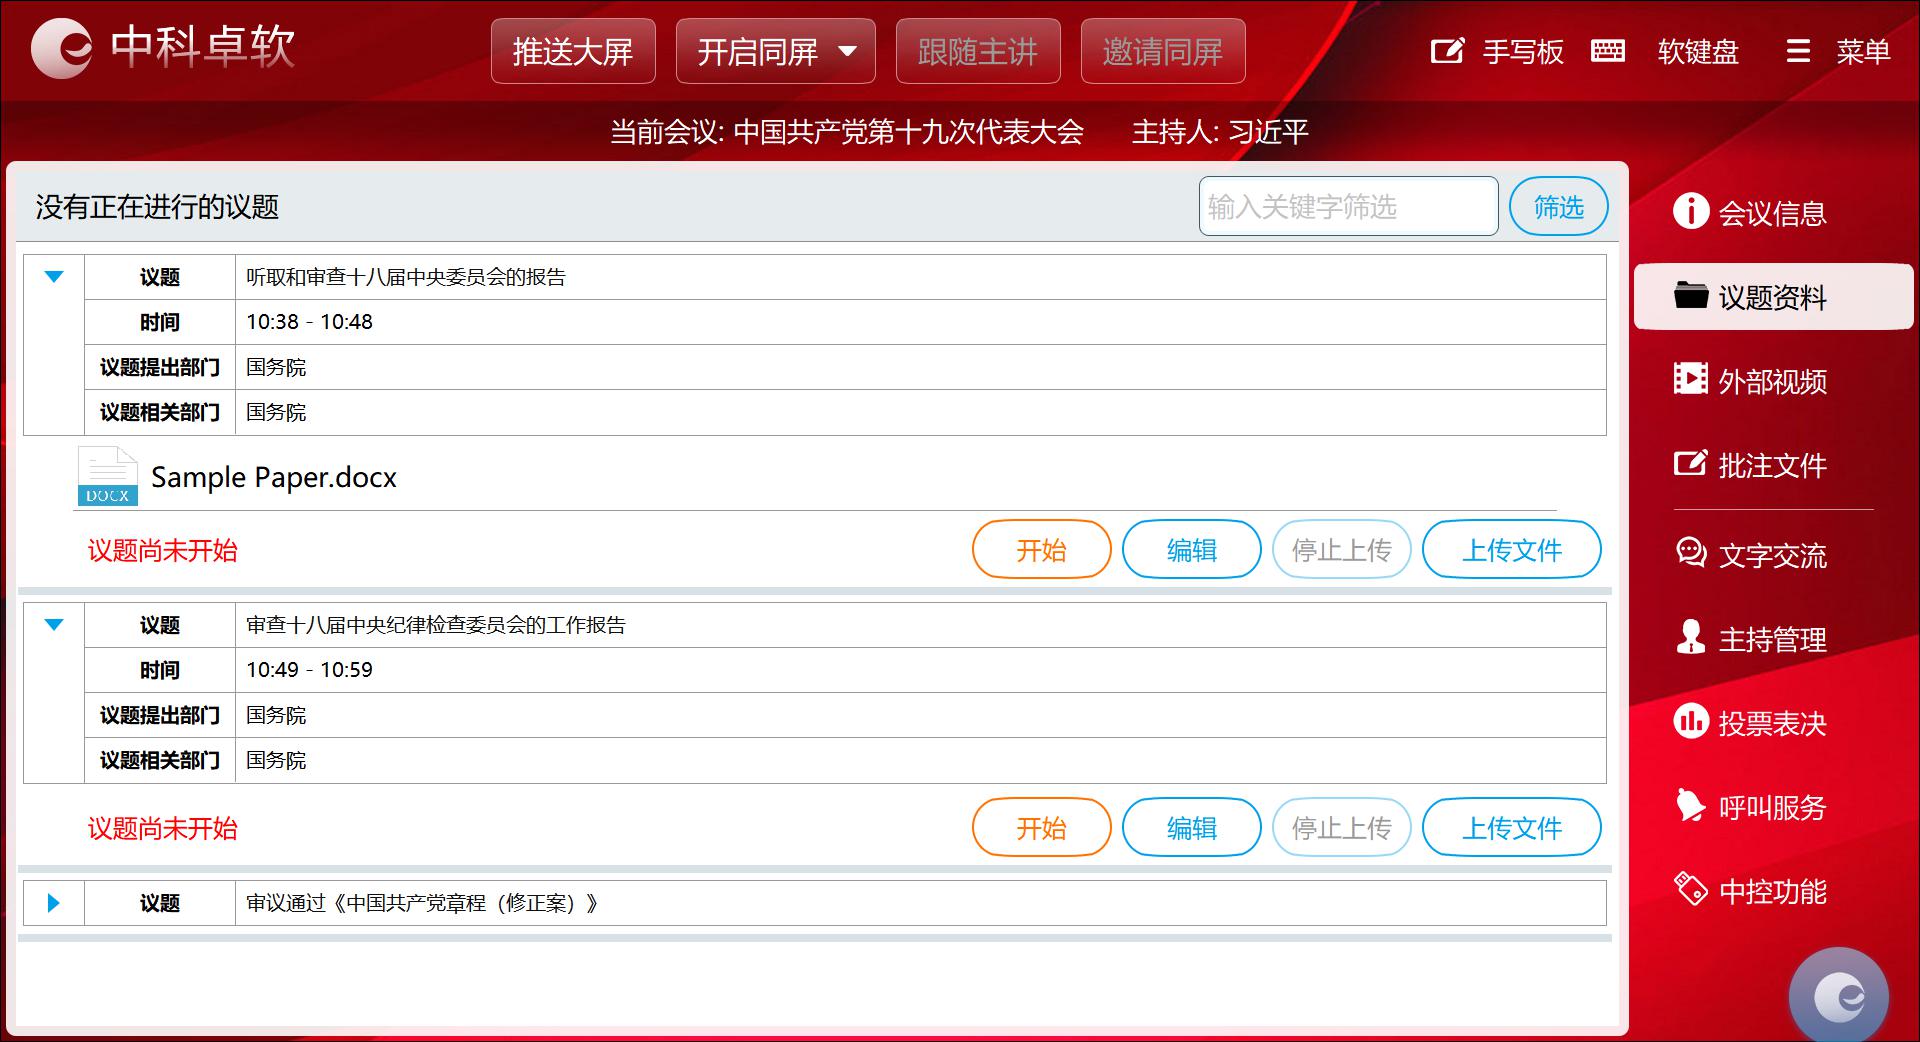Open the Sample Paper.docx file name
Image resolution: width=1920 pixels, height=1042 pixels.
(274, 477)
